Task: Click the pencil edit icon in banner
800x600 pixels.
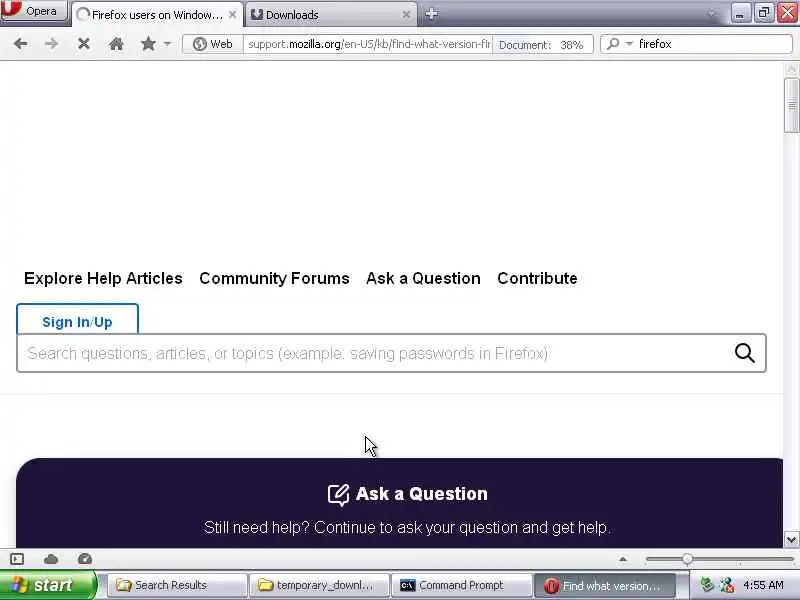Action: pos(338,494)
